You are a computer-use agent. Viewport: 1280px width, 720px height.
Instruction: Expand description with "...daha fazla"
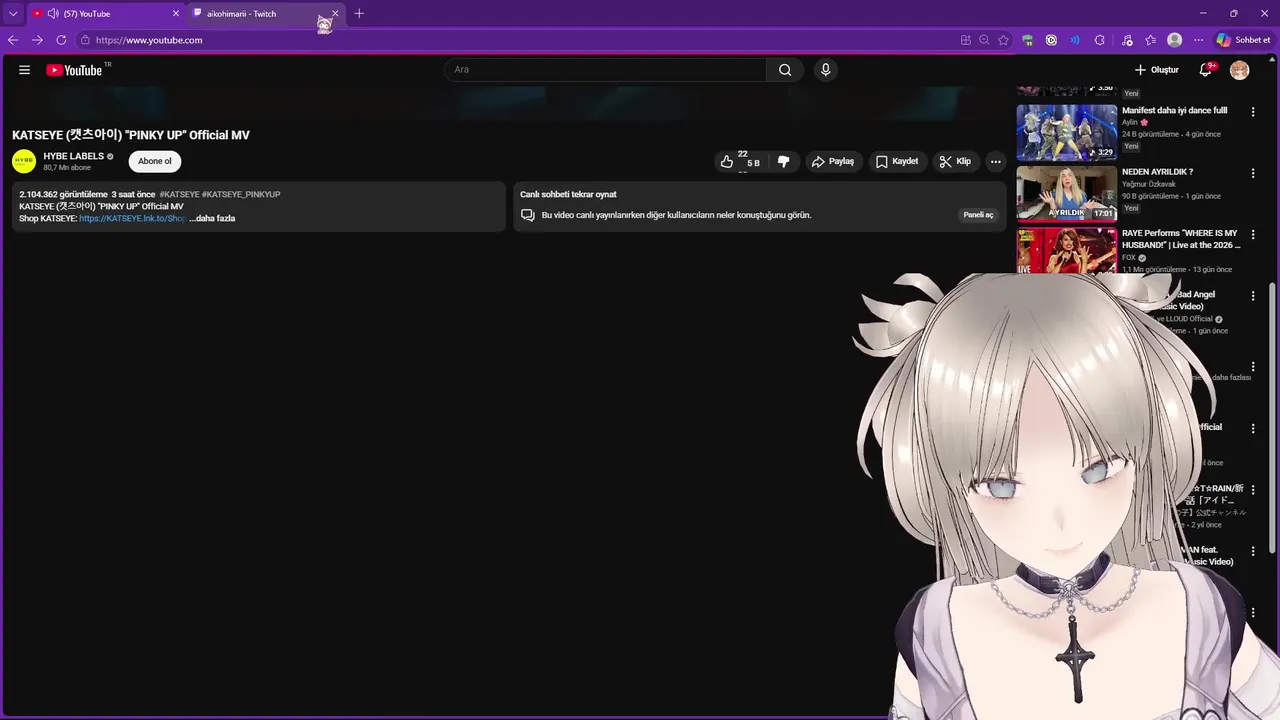pyautogui.click(x=212, y=218)
